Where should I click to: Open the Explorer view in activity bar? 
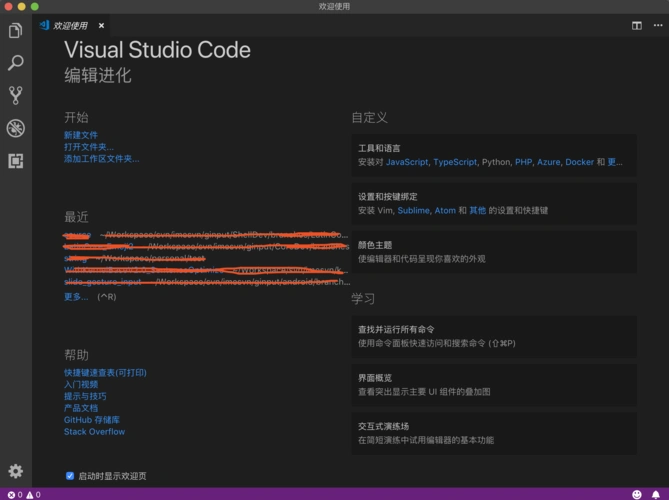(x=15, y=30)
